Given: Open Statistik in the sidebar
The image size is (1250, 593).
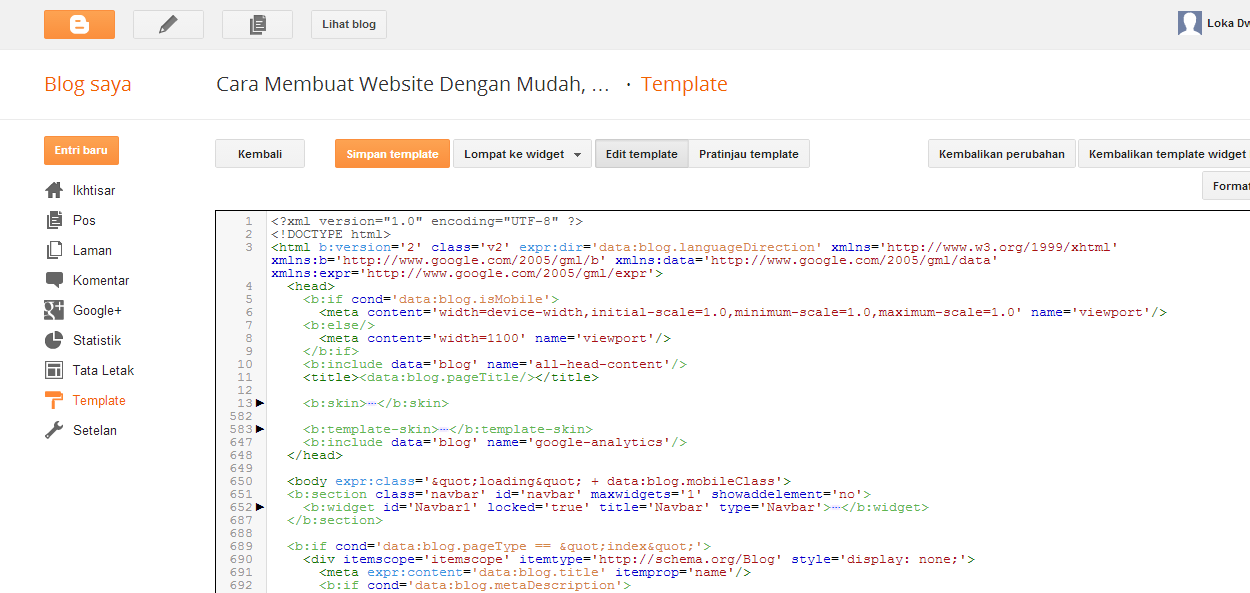Looking at the screenshot, I should pyautogui.click(x=97, y=340).
